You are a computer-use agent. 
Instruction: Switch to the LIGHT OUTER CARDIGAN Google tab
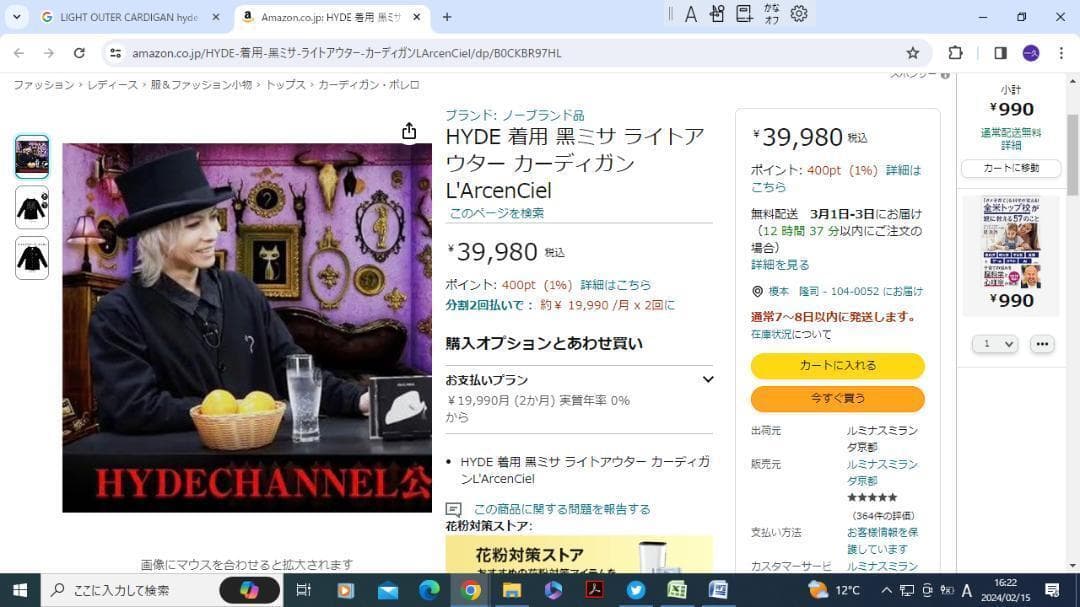tap(120, 17)
